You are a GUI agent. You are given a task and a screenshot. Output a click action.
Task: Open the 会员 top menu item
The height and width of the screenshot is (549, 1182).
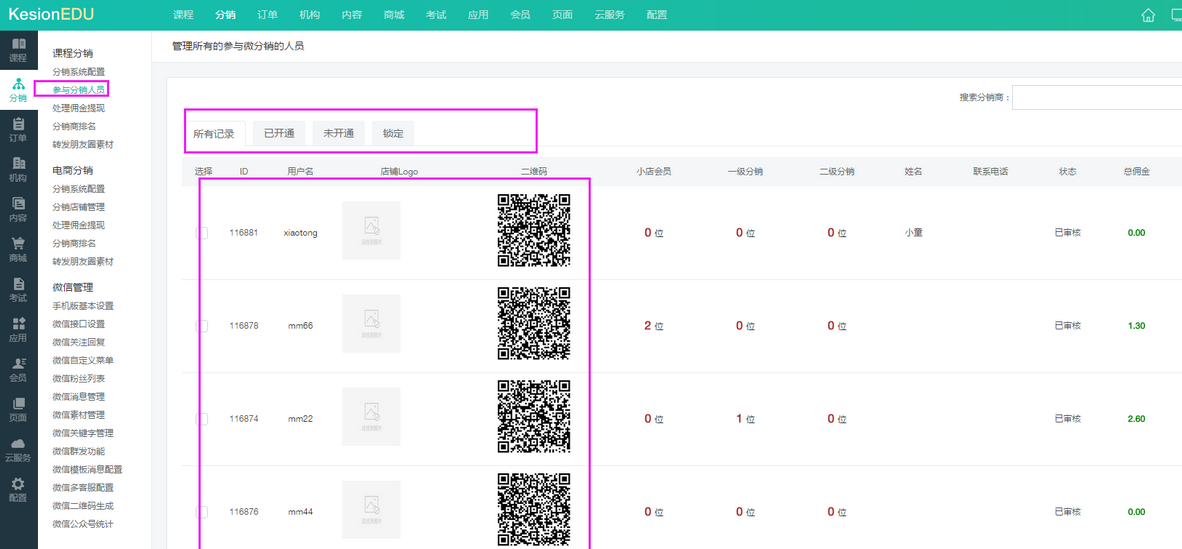pos(520,15)
